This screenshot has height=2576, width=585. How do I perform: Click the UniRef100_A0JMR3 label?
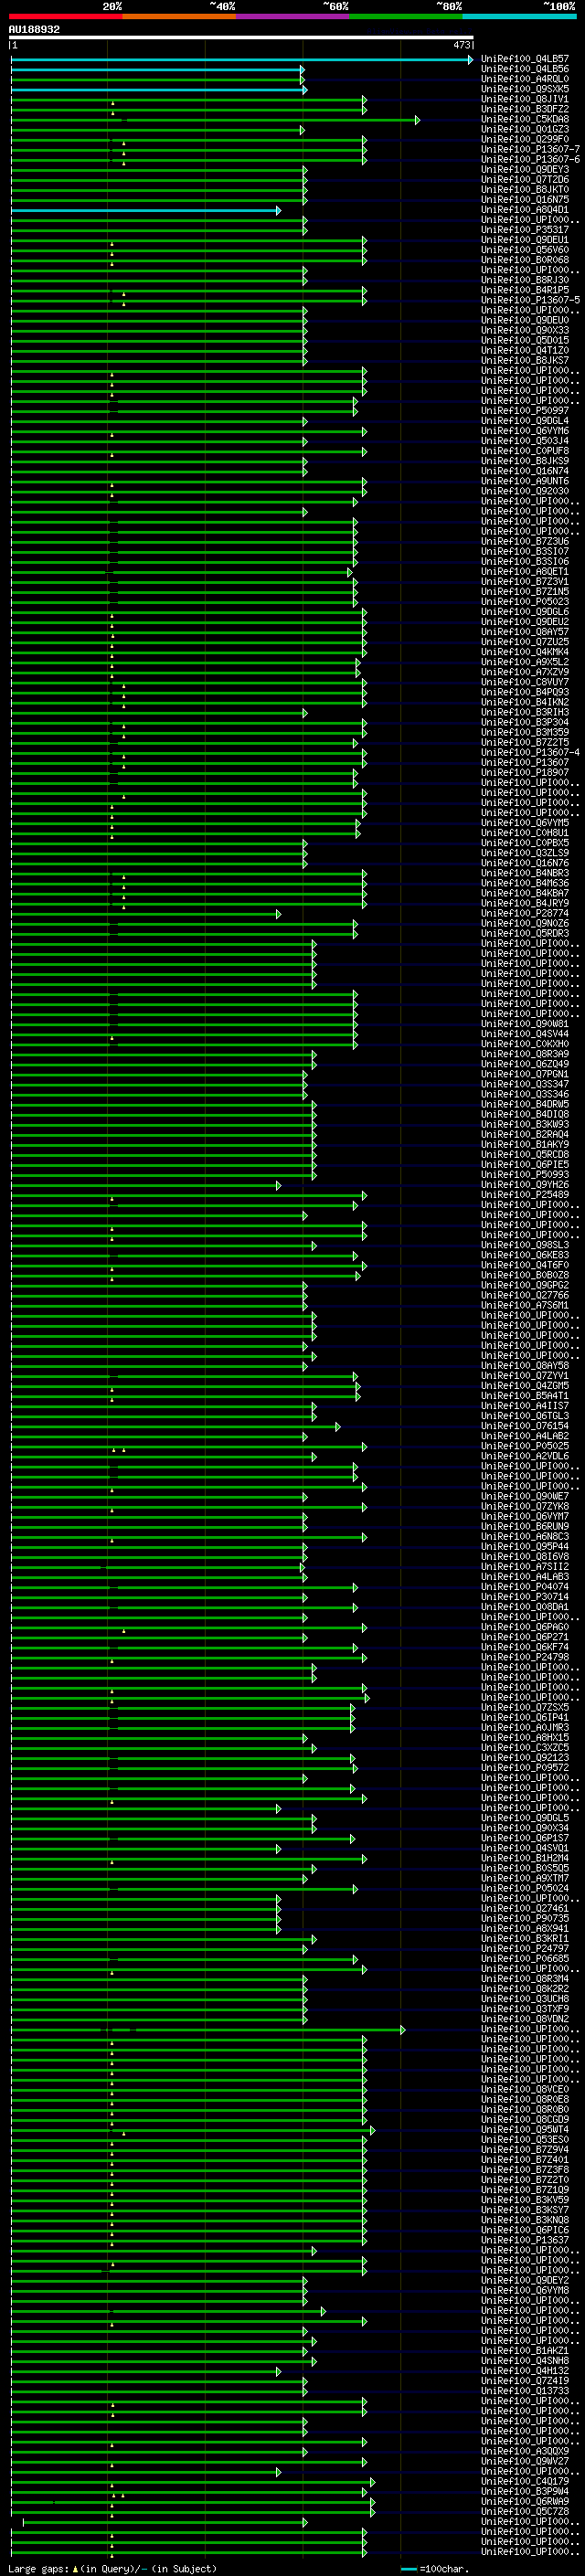click(x=525, y=1728)
